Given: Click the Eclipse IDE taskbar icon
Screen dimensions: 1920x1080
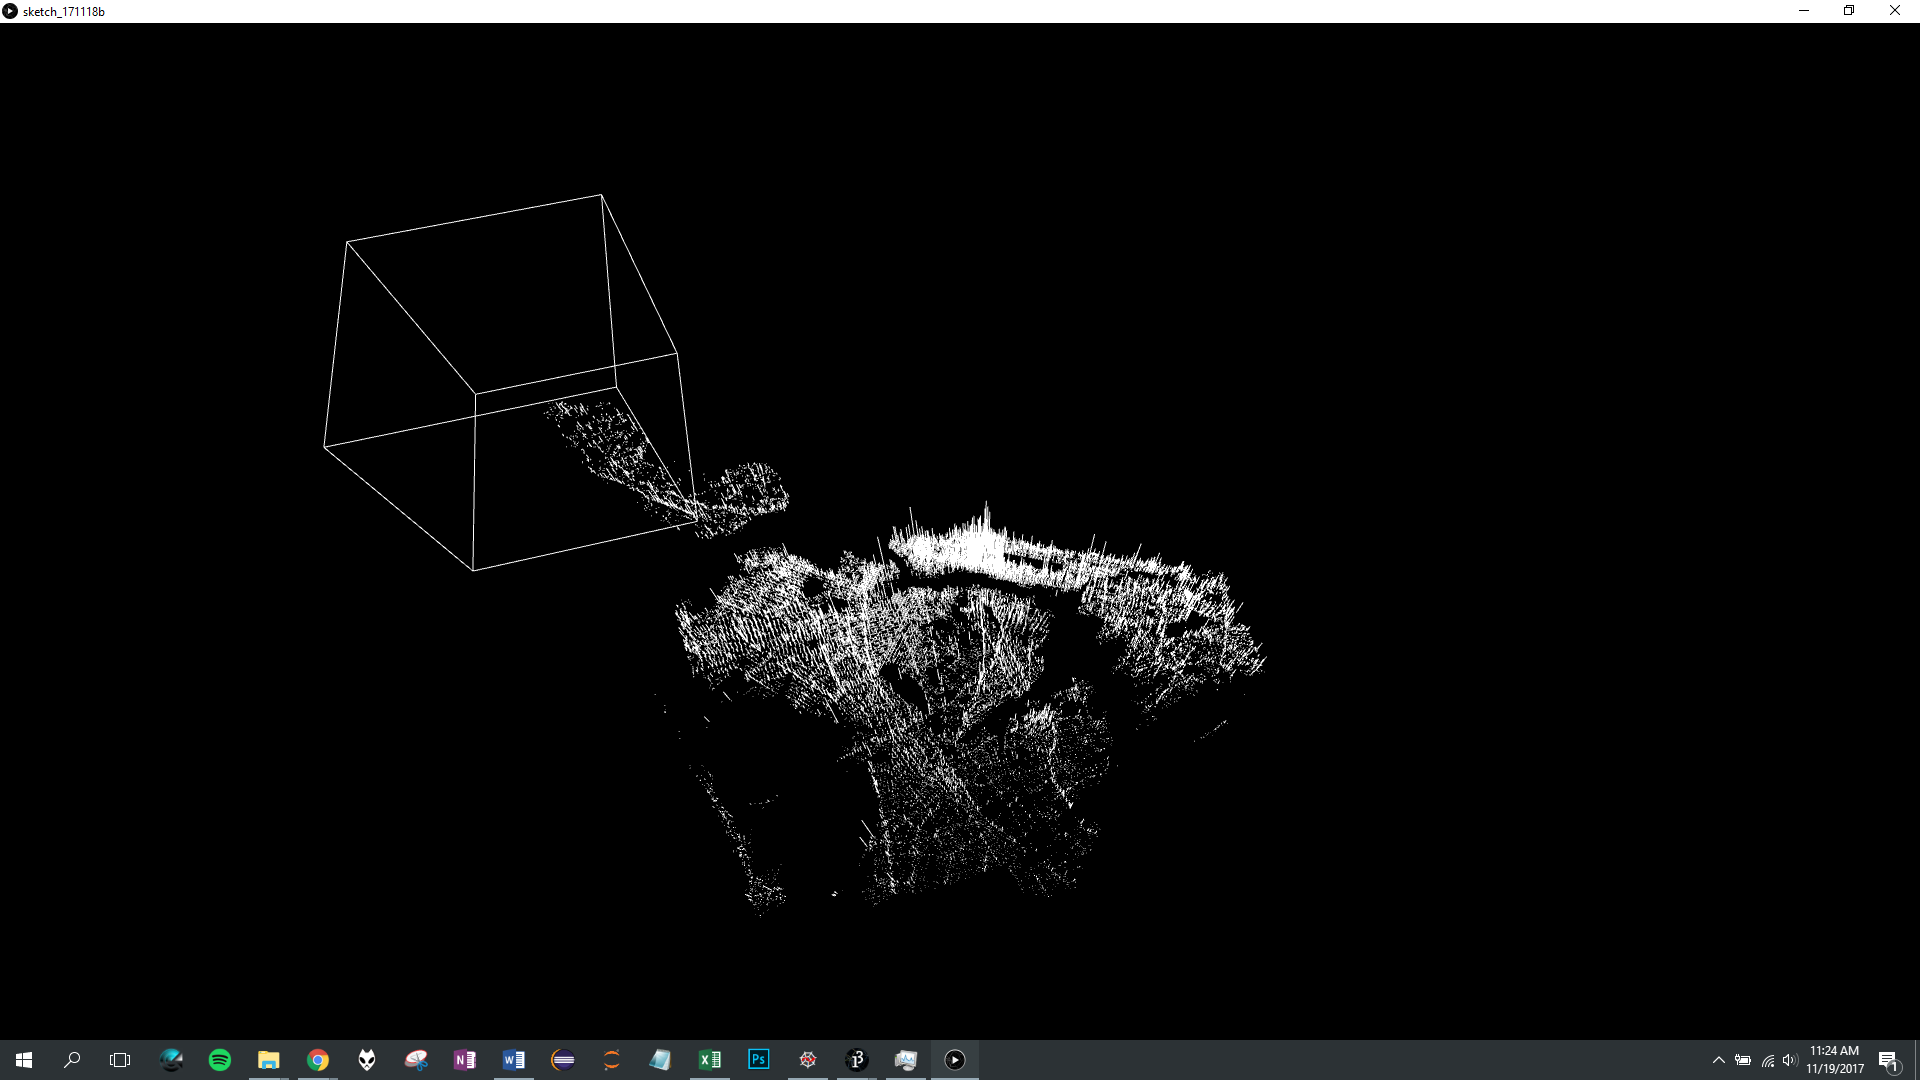Looking at the screenshot, I should (563, 1060).
